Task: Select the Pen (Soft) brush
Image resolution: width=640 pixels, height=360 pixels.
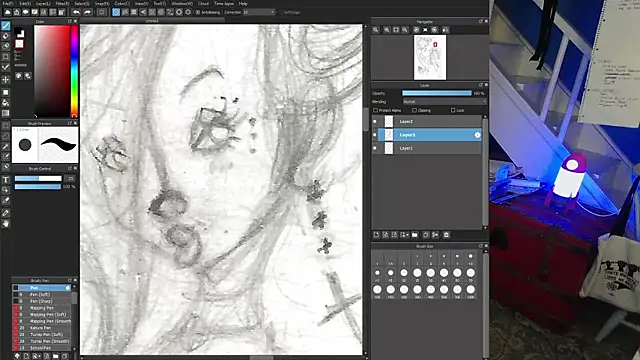Action: (x=41, y=294)
